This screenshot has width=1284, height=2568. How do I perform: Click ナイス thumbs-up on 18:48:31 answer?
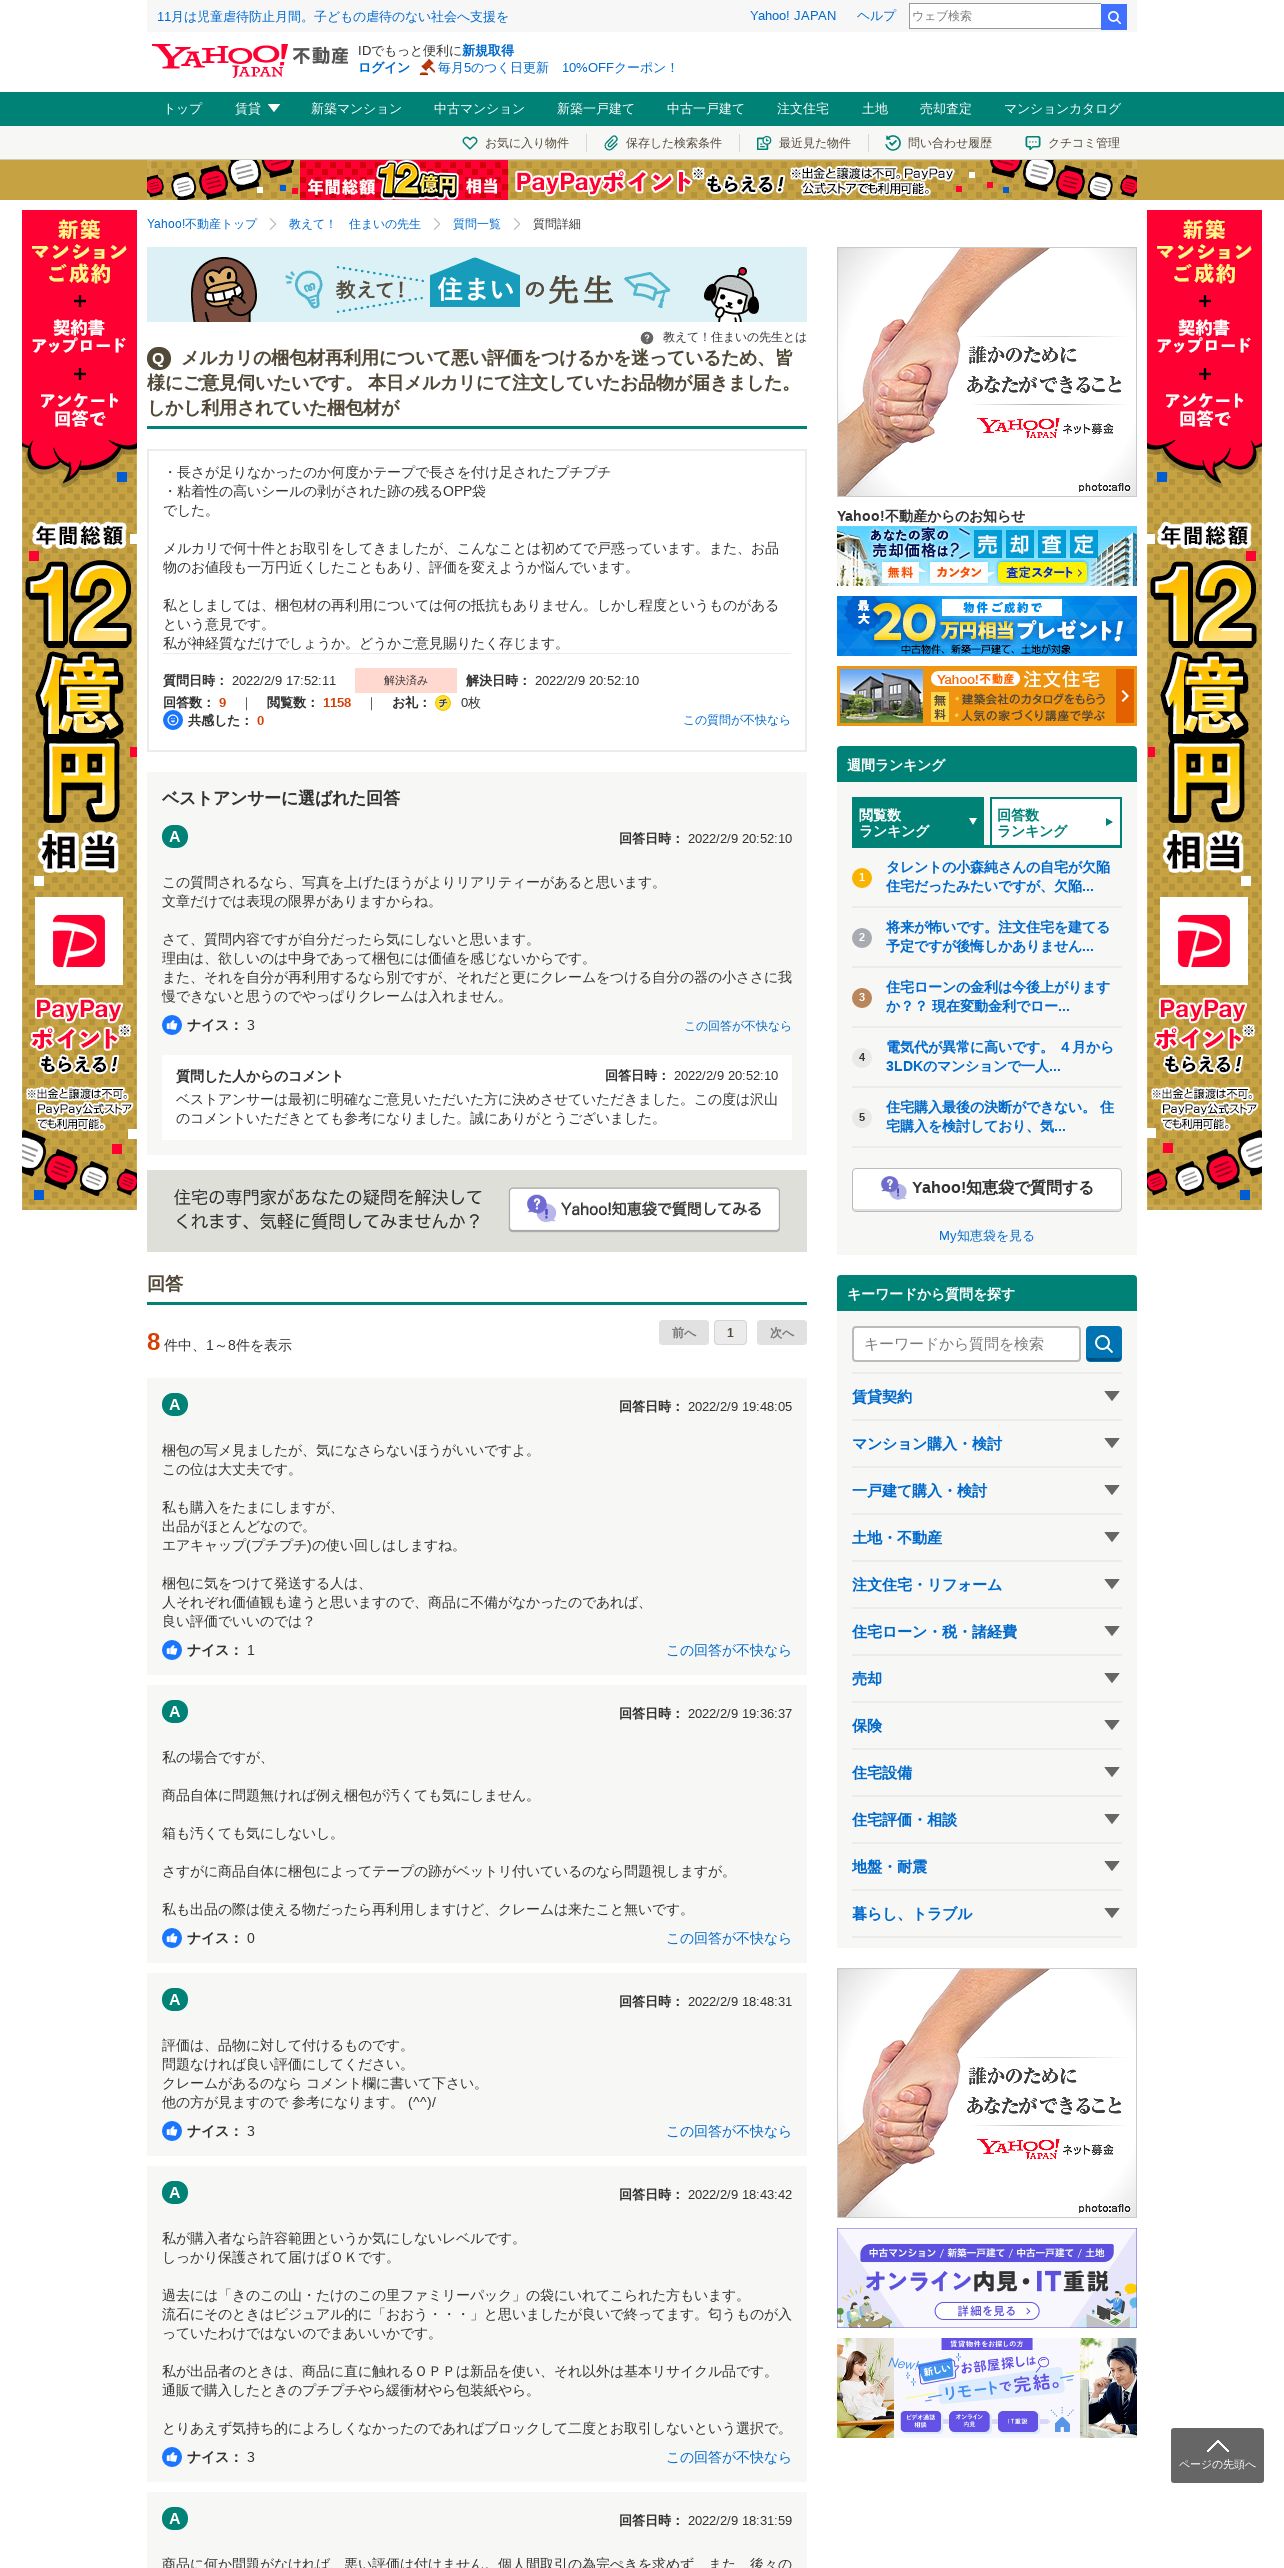[172, 2131]
